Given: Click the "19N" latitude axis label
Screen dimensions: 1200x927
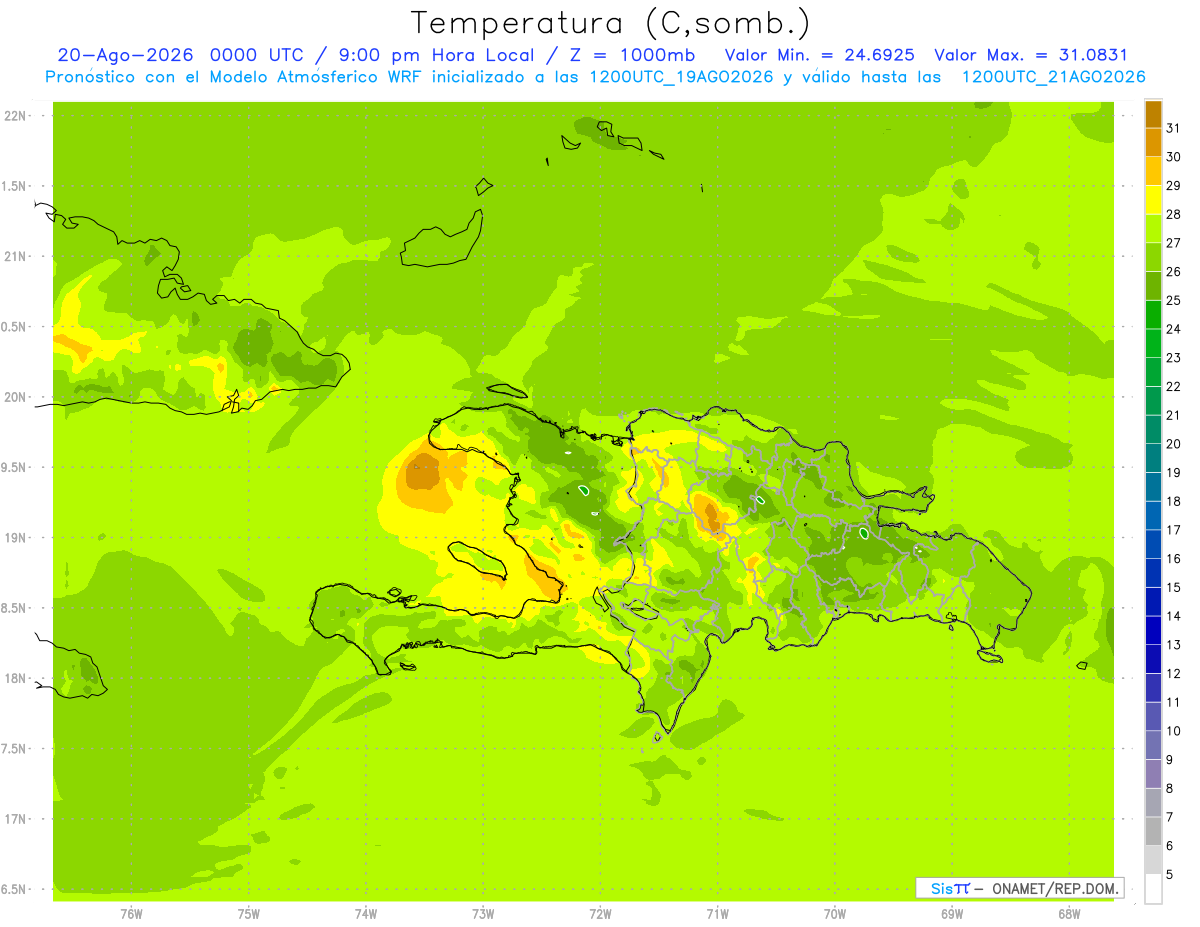Looking at the screenshot, I should click(15, 537).
